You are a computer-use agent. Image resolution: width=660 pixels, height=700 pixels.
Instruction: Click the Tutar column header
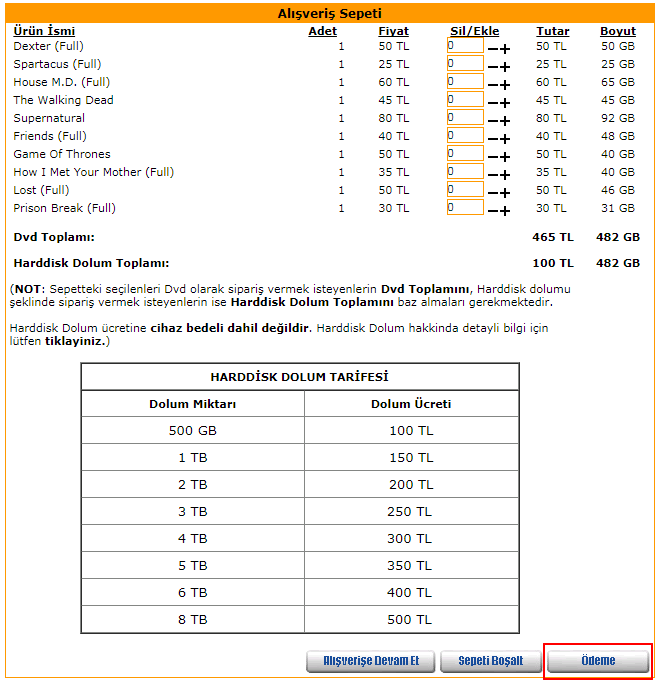[553, 31]
